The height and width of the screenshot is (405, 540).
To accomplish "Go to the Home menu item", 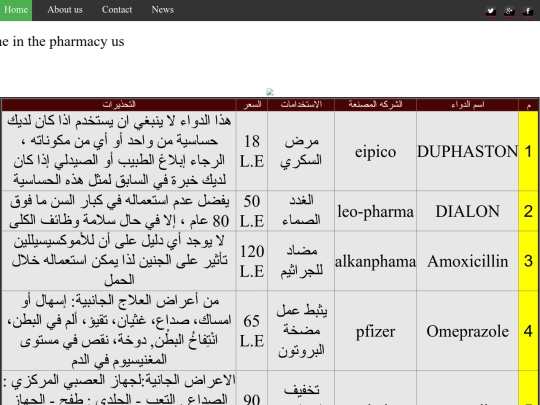I will pos(16,10).
